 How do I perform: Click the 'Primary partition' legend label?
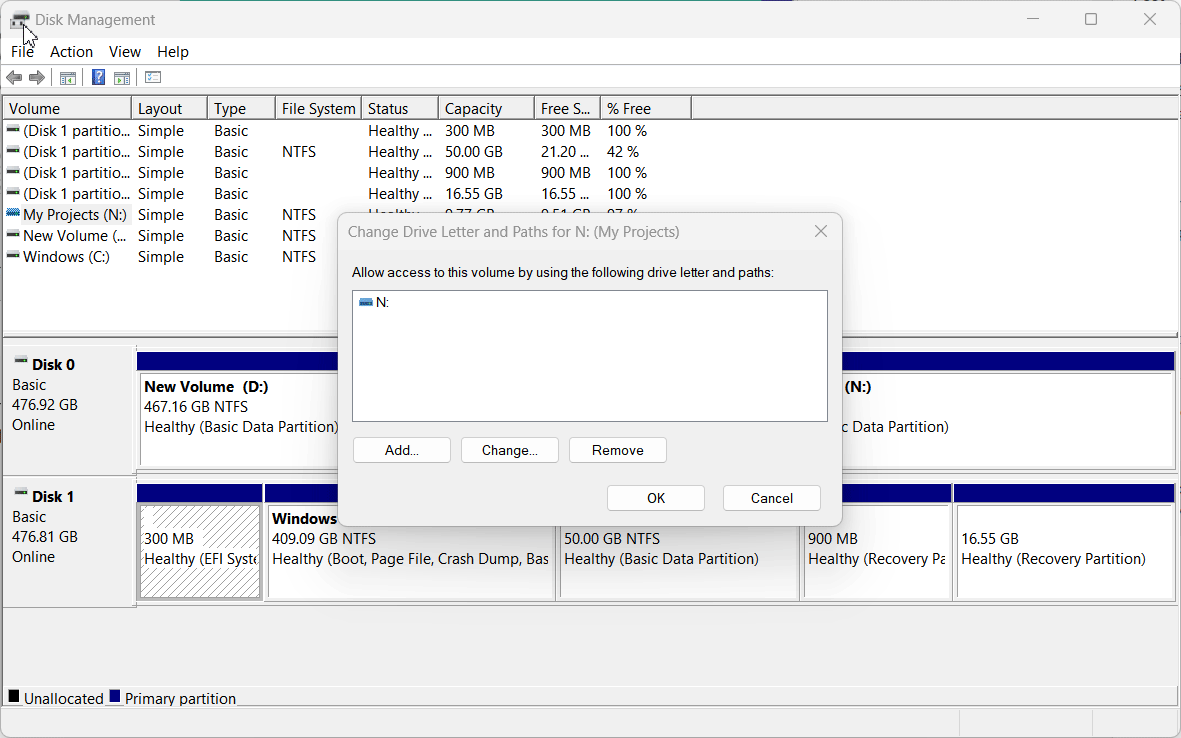coord(181,698)
